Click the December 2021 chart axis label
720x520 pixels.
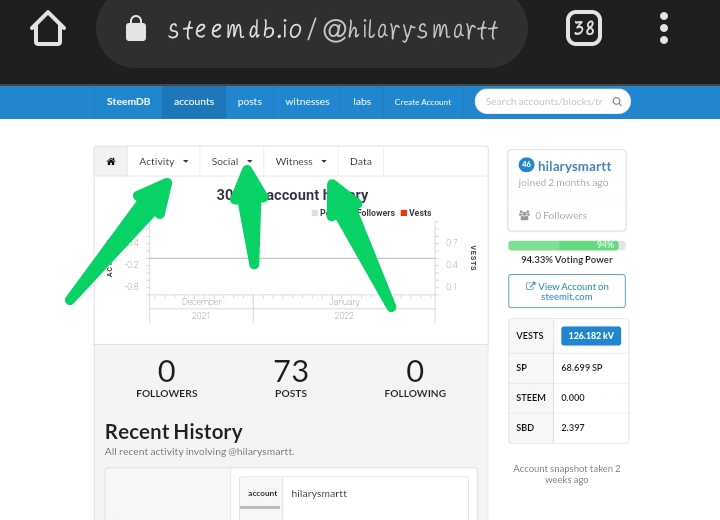point(201,309)
